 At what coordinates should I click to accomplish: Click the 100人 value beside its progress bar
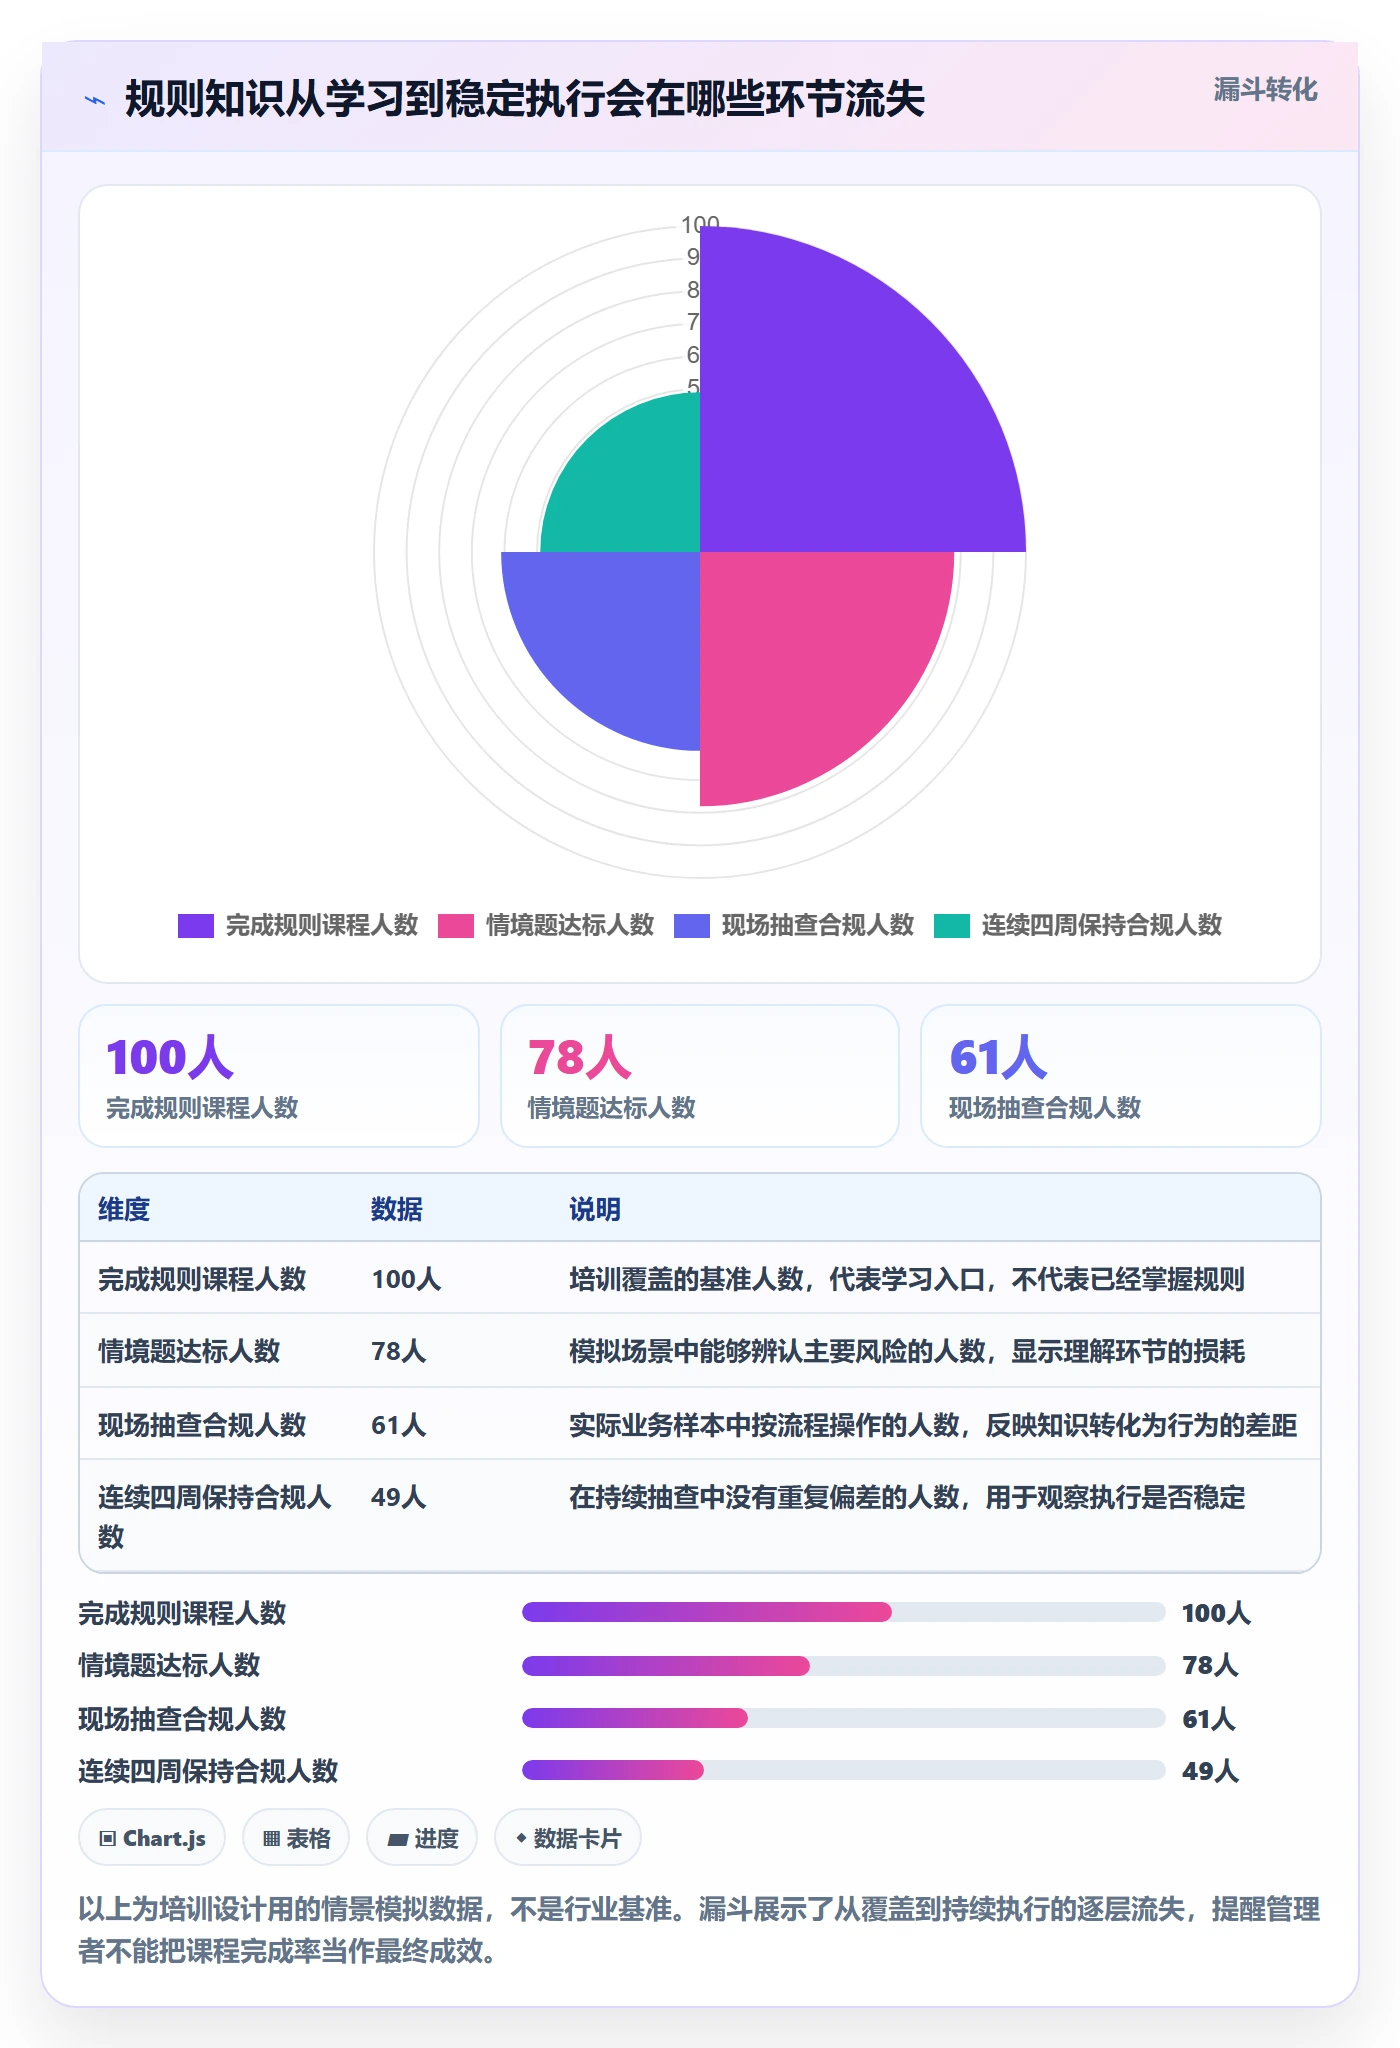click(x=1216, y=1613)
